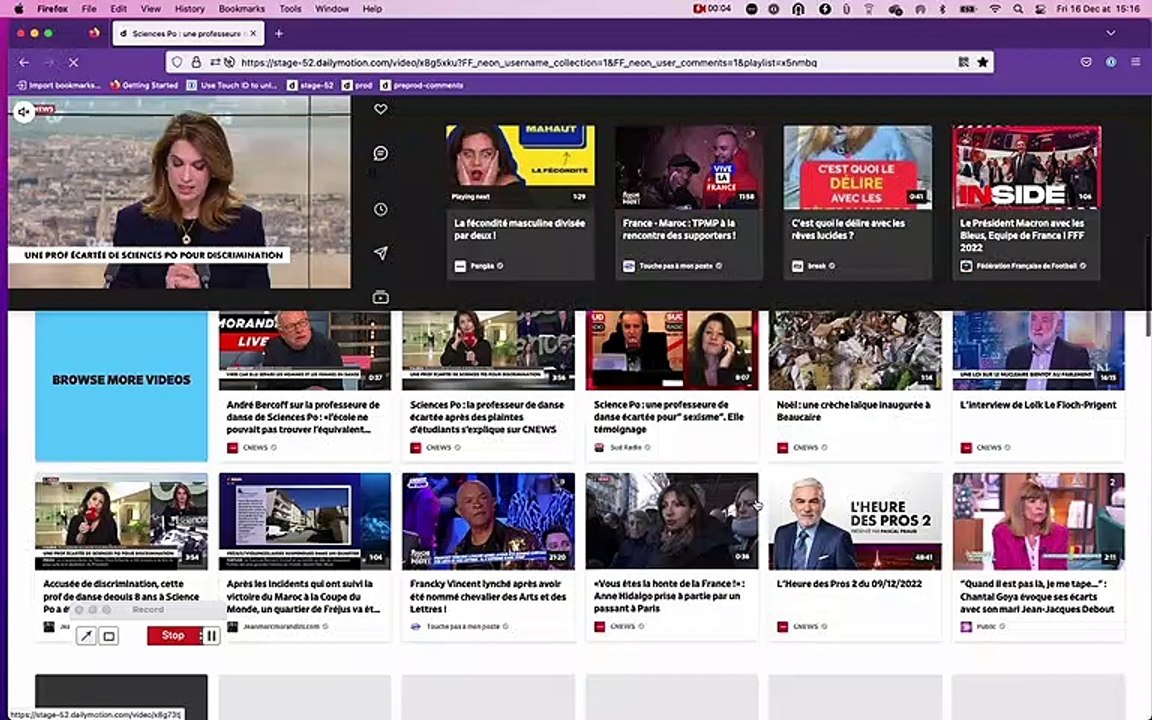
Task: Open Fédération Française de Football channel
Action: [1025, 266]
